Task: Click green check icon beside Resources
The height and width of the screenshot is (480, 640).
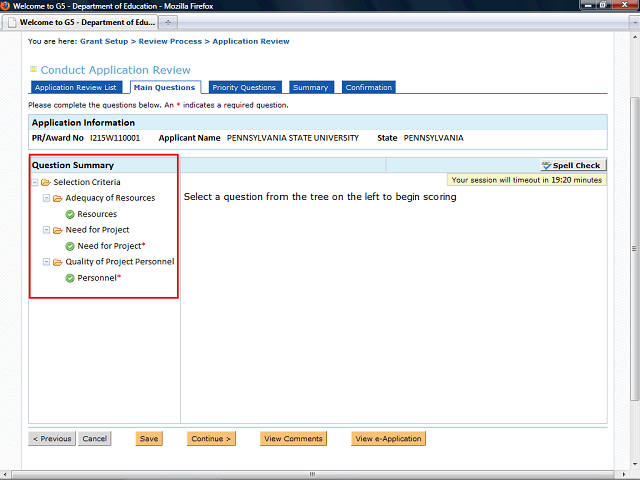Action: 70,214
